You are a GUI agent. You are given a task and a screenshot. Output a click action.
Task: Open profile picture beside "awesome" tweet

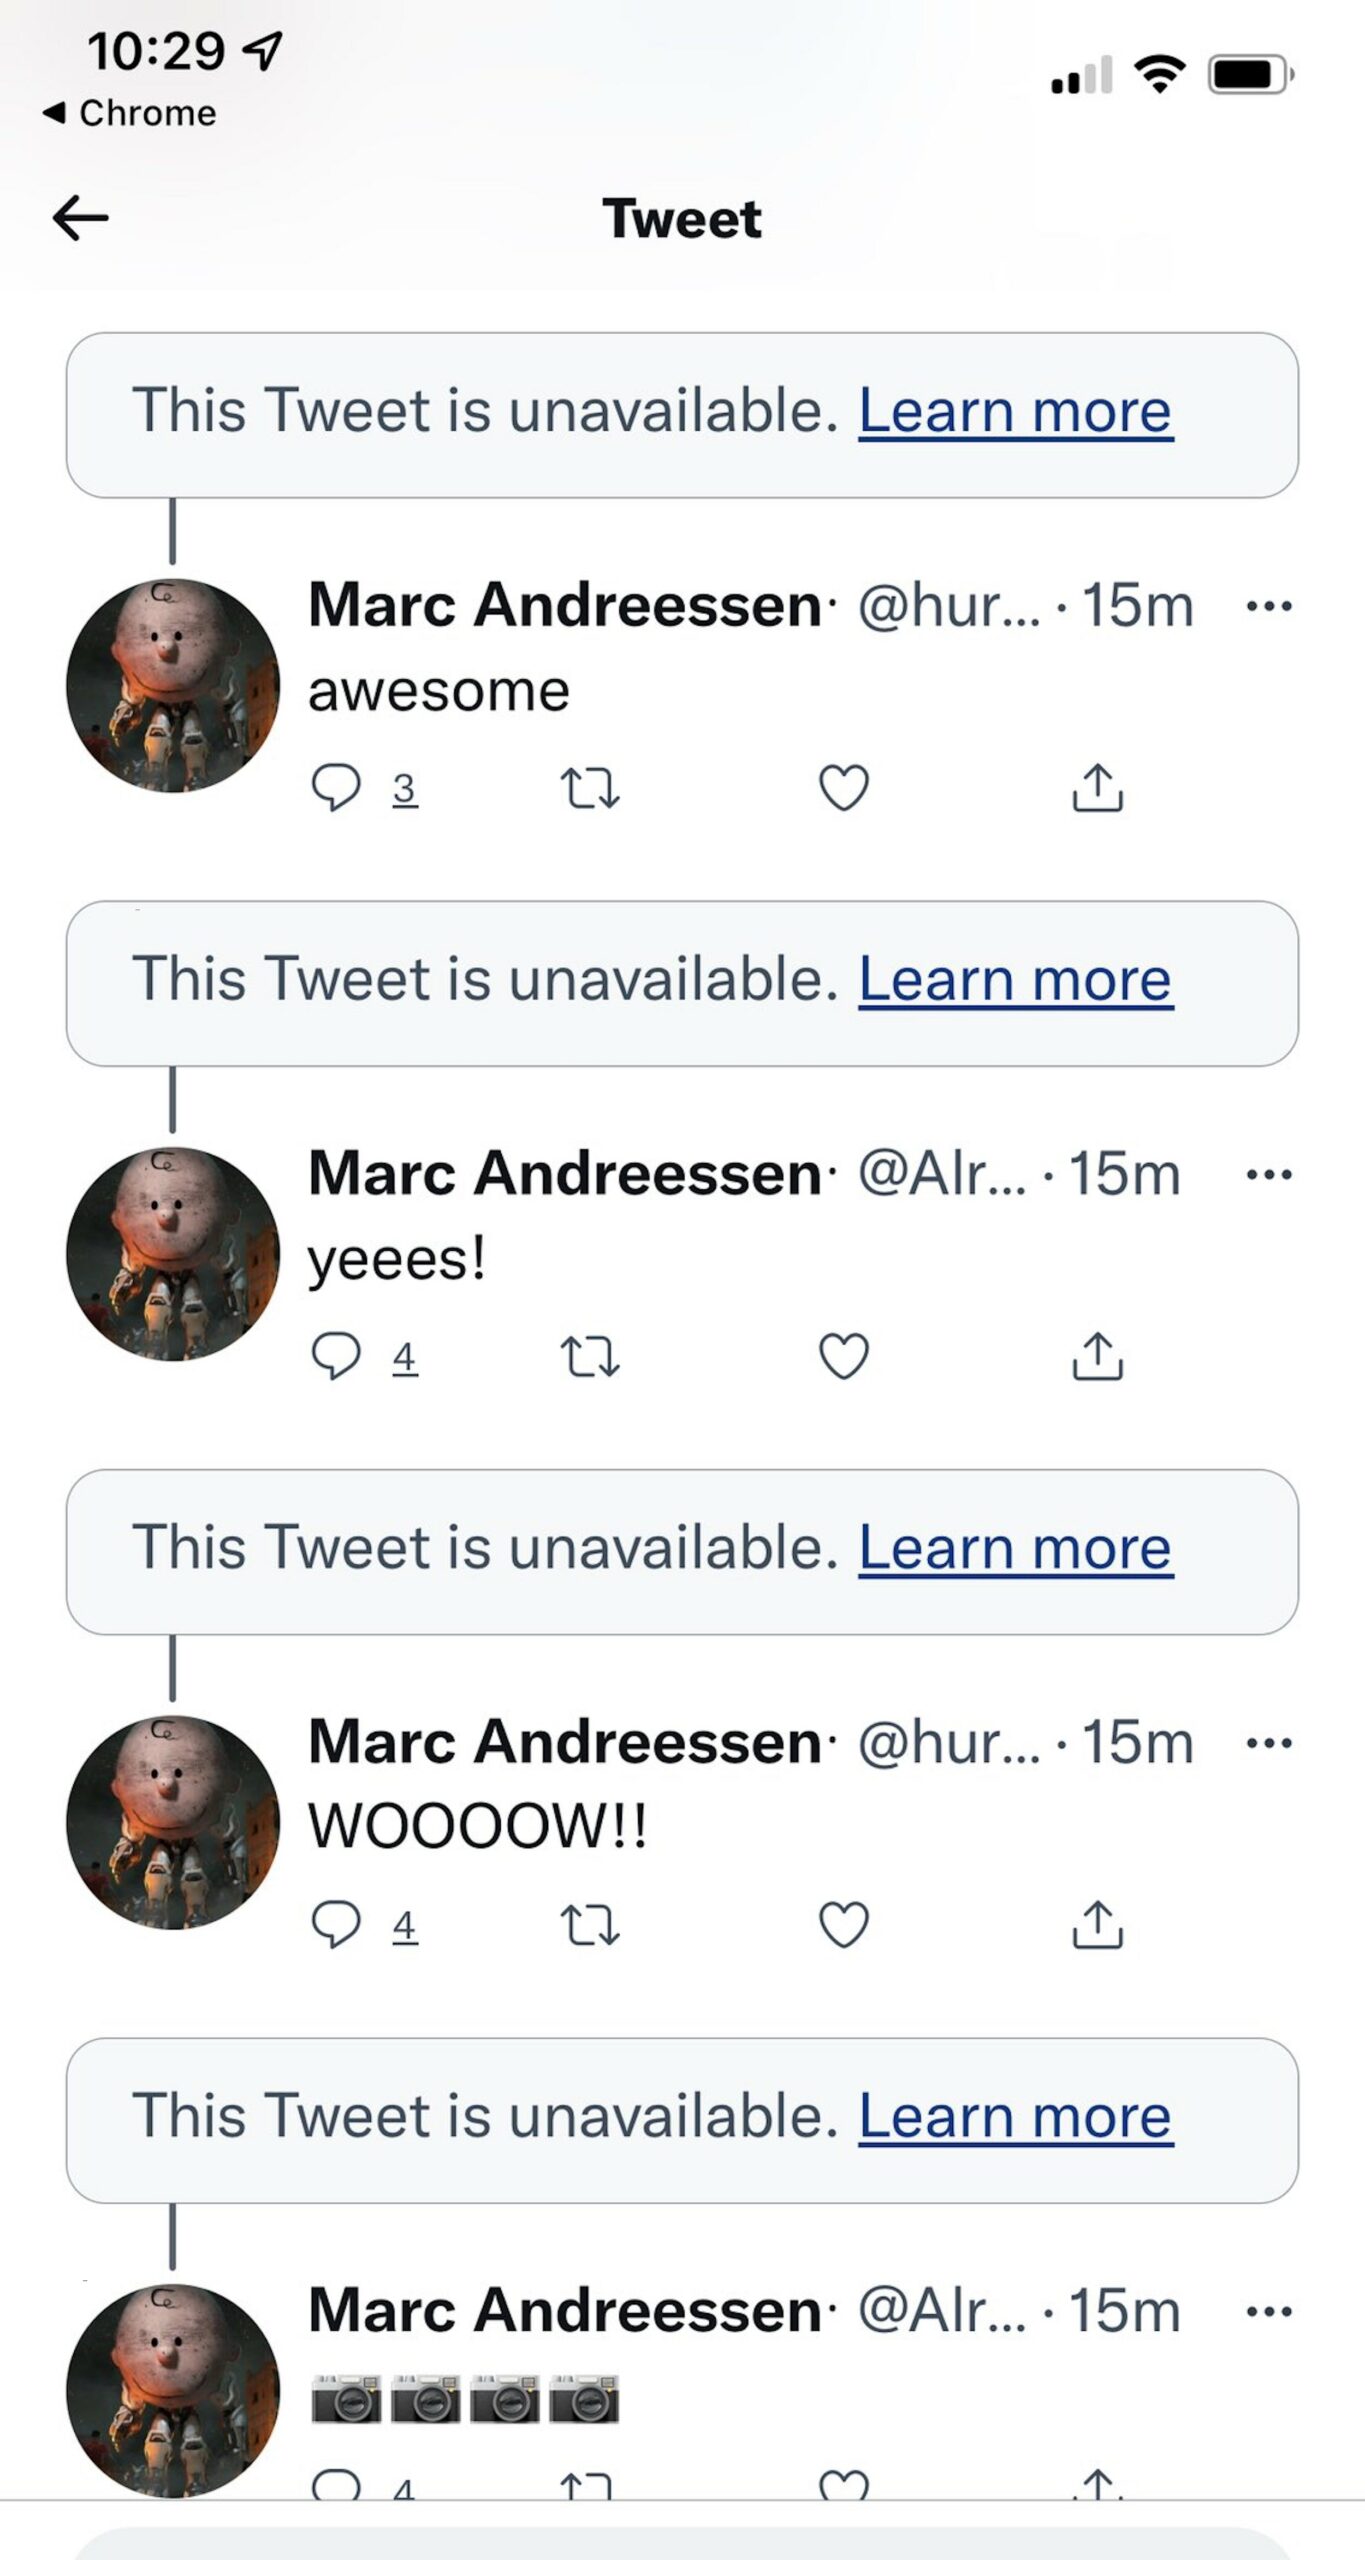point(173,686)
